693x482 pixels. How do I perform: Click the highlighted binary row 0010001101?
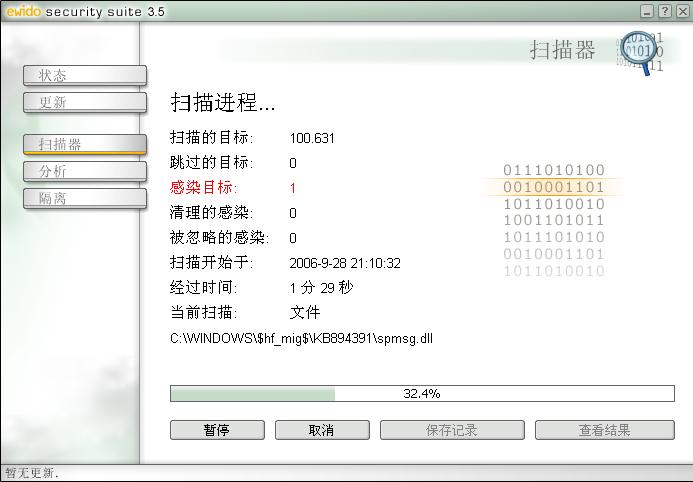click(x=554, y=187)
